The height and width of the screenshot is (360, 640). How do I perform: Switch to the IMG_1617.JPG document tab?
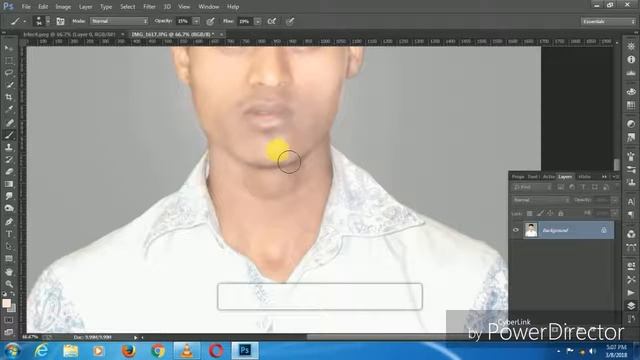(x=173, y=34)
